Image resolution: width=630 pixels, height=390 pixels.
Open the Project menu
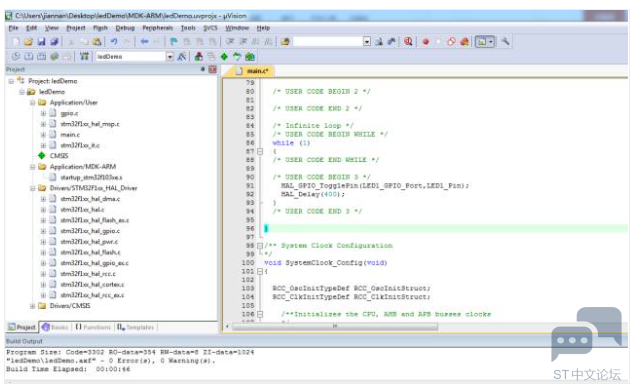pyautogui.click(x=76, y=28)
